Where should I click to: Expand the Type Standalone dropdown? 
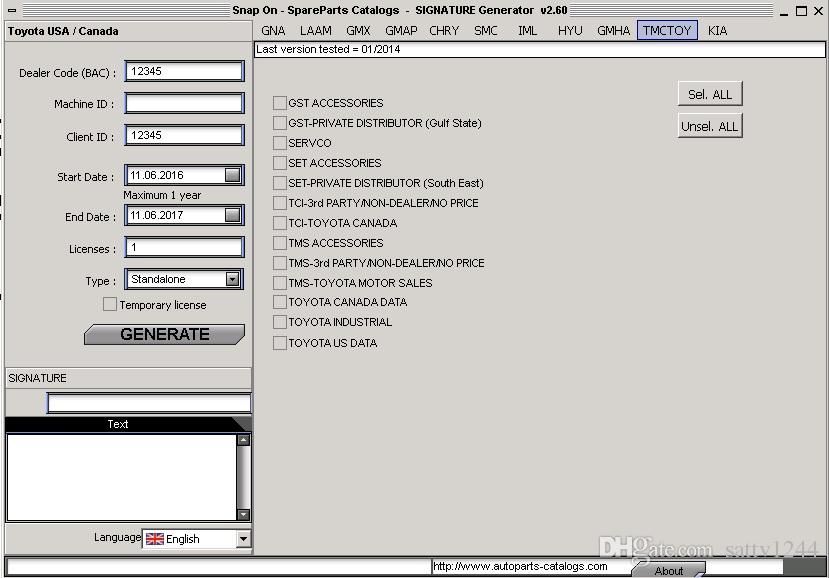point(232,279)
